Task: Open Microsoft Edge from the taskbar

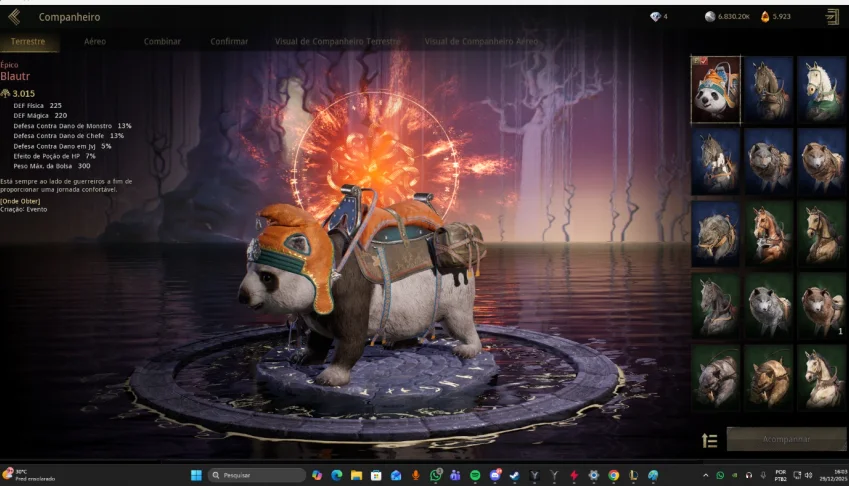Action: click(x=337, y=475)
